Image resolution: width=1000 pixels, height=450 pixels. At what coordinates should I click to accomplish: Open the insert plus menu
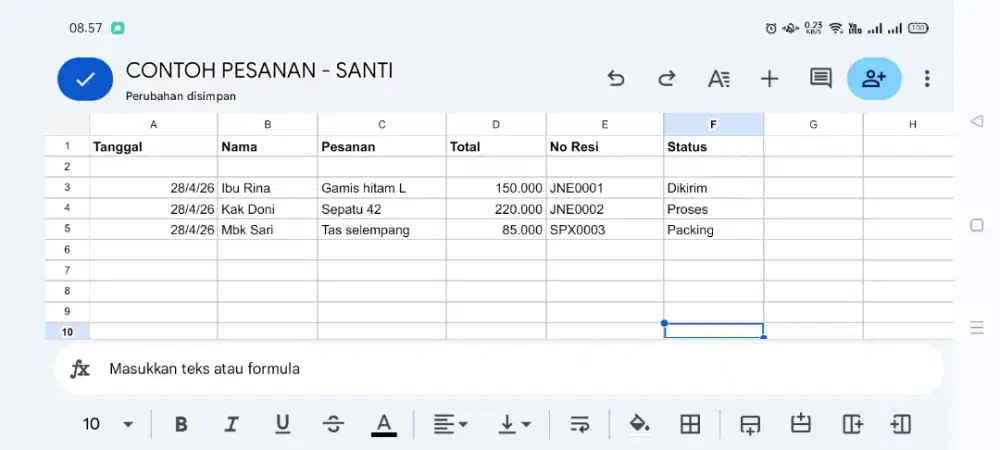[x=770, y=78]
